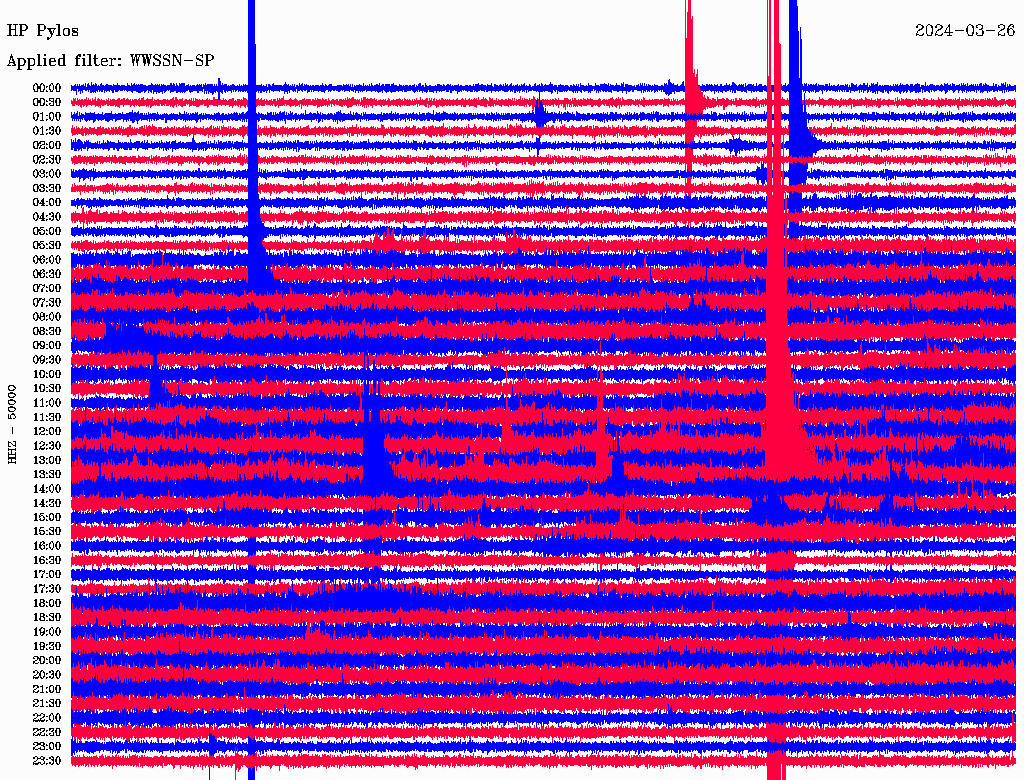This screenshot has height=780, width=1024.
Task: Select the 12:30 time label
Action: click(46, 446)
